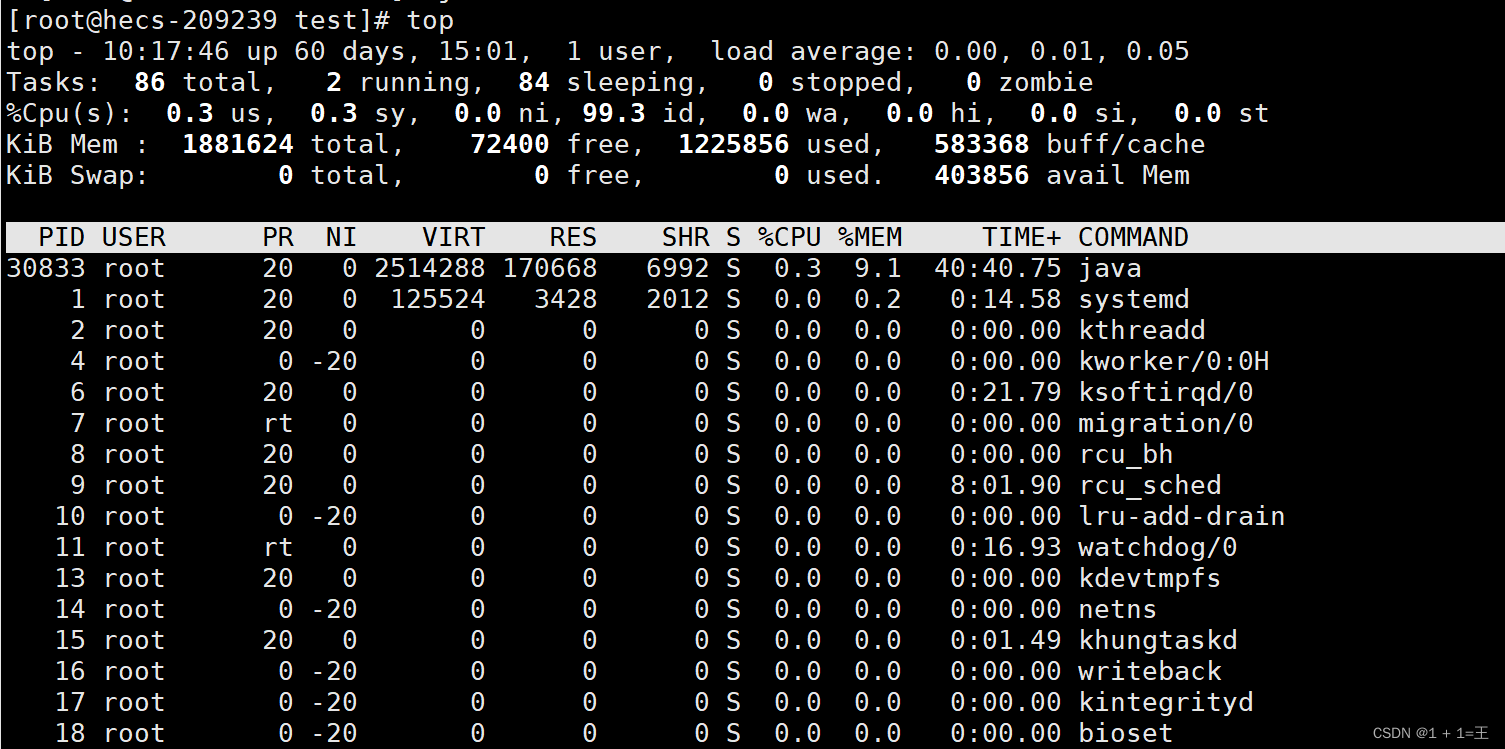Image resolution: width=1505 pixels, height=749 pixels.
Task: Click bioset process name
Action: pyautogui.click(x=1125, y=734)
